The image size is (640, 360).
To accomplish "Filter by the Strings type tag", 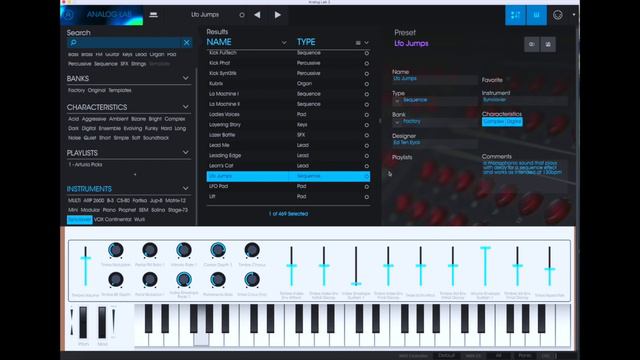I will [138, 64].
